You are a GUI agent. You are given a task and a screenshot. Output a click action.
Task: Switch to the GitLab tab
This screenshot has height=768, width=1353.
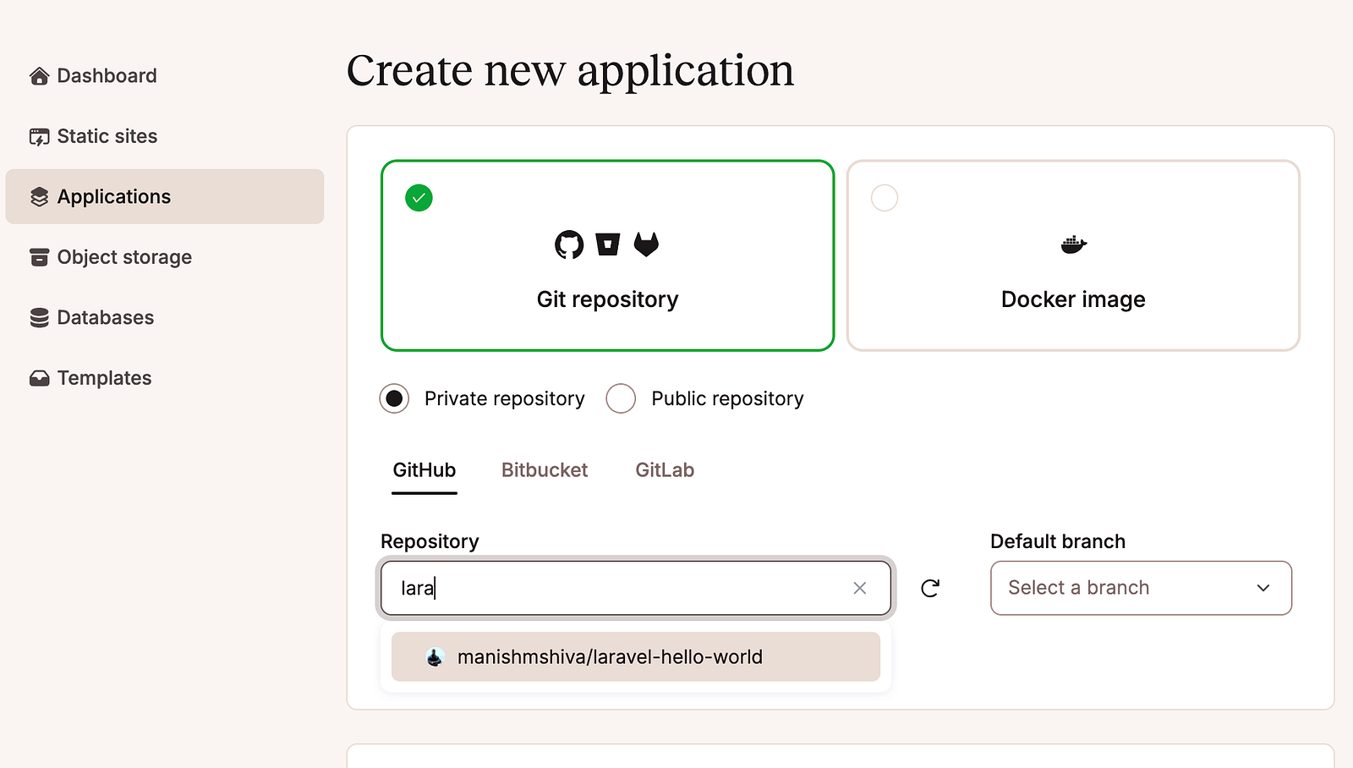click(x=664, y=470)
